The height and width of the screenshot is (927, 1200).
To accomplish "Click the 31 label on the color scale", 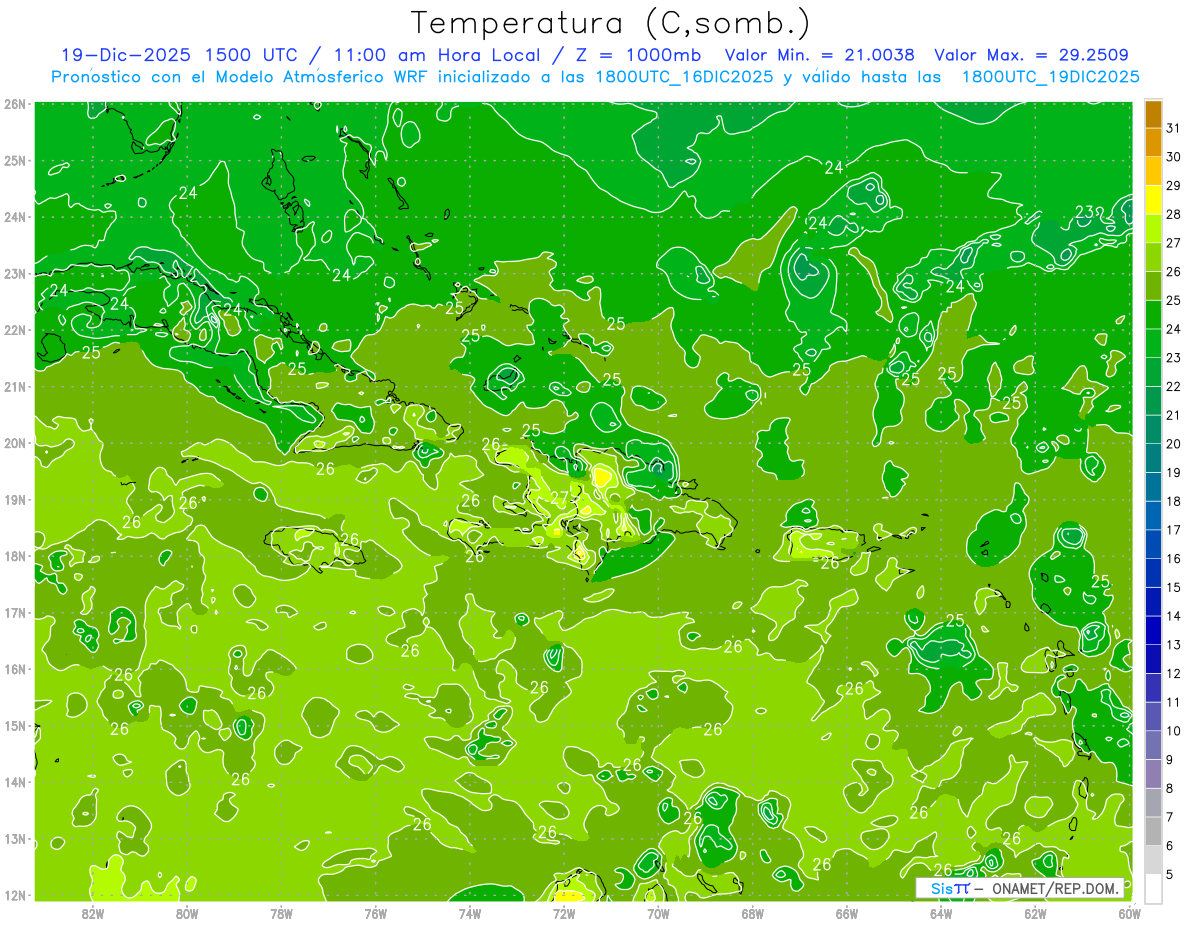I will 1173,128.
